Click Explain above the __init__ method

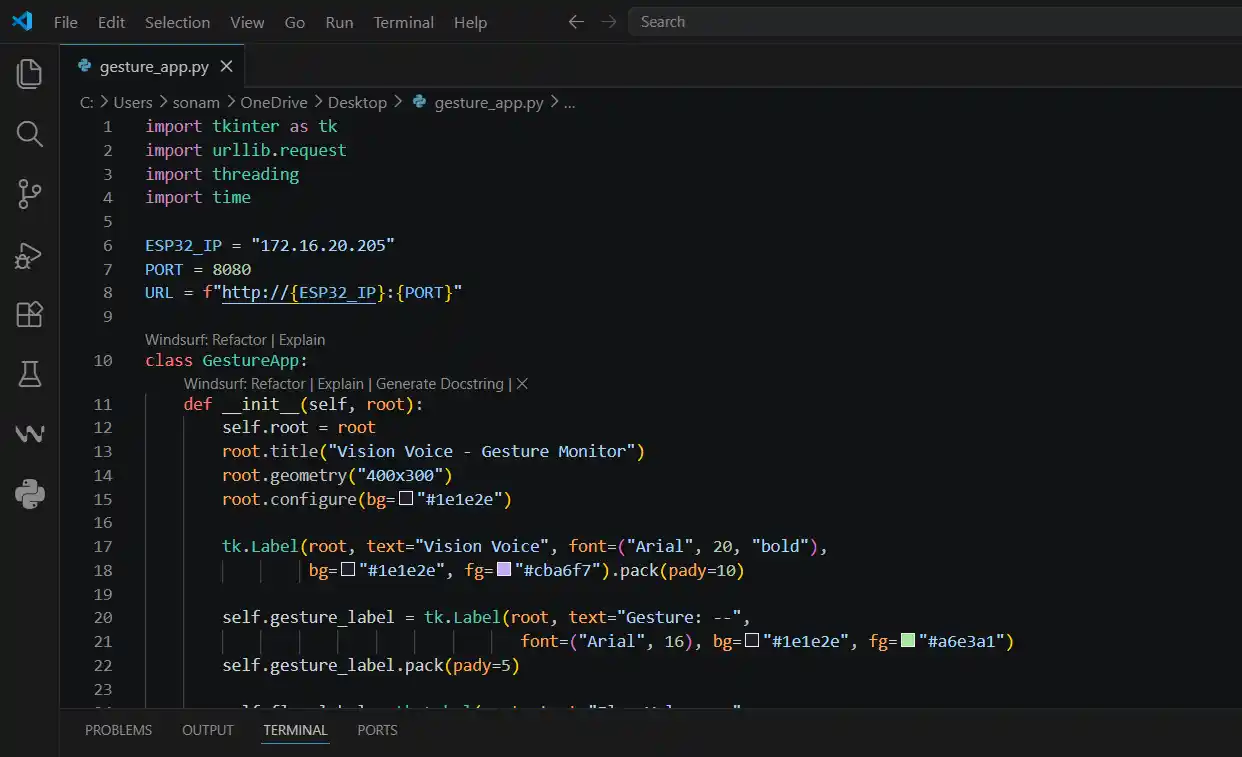click(x=341, y=383)
